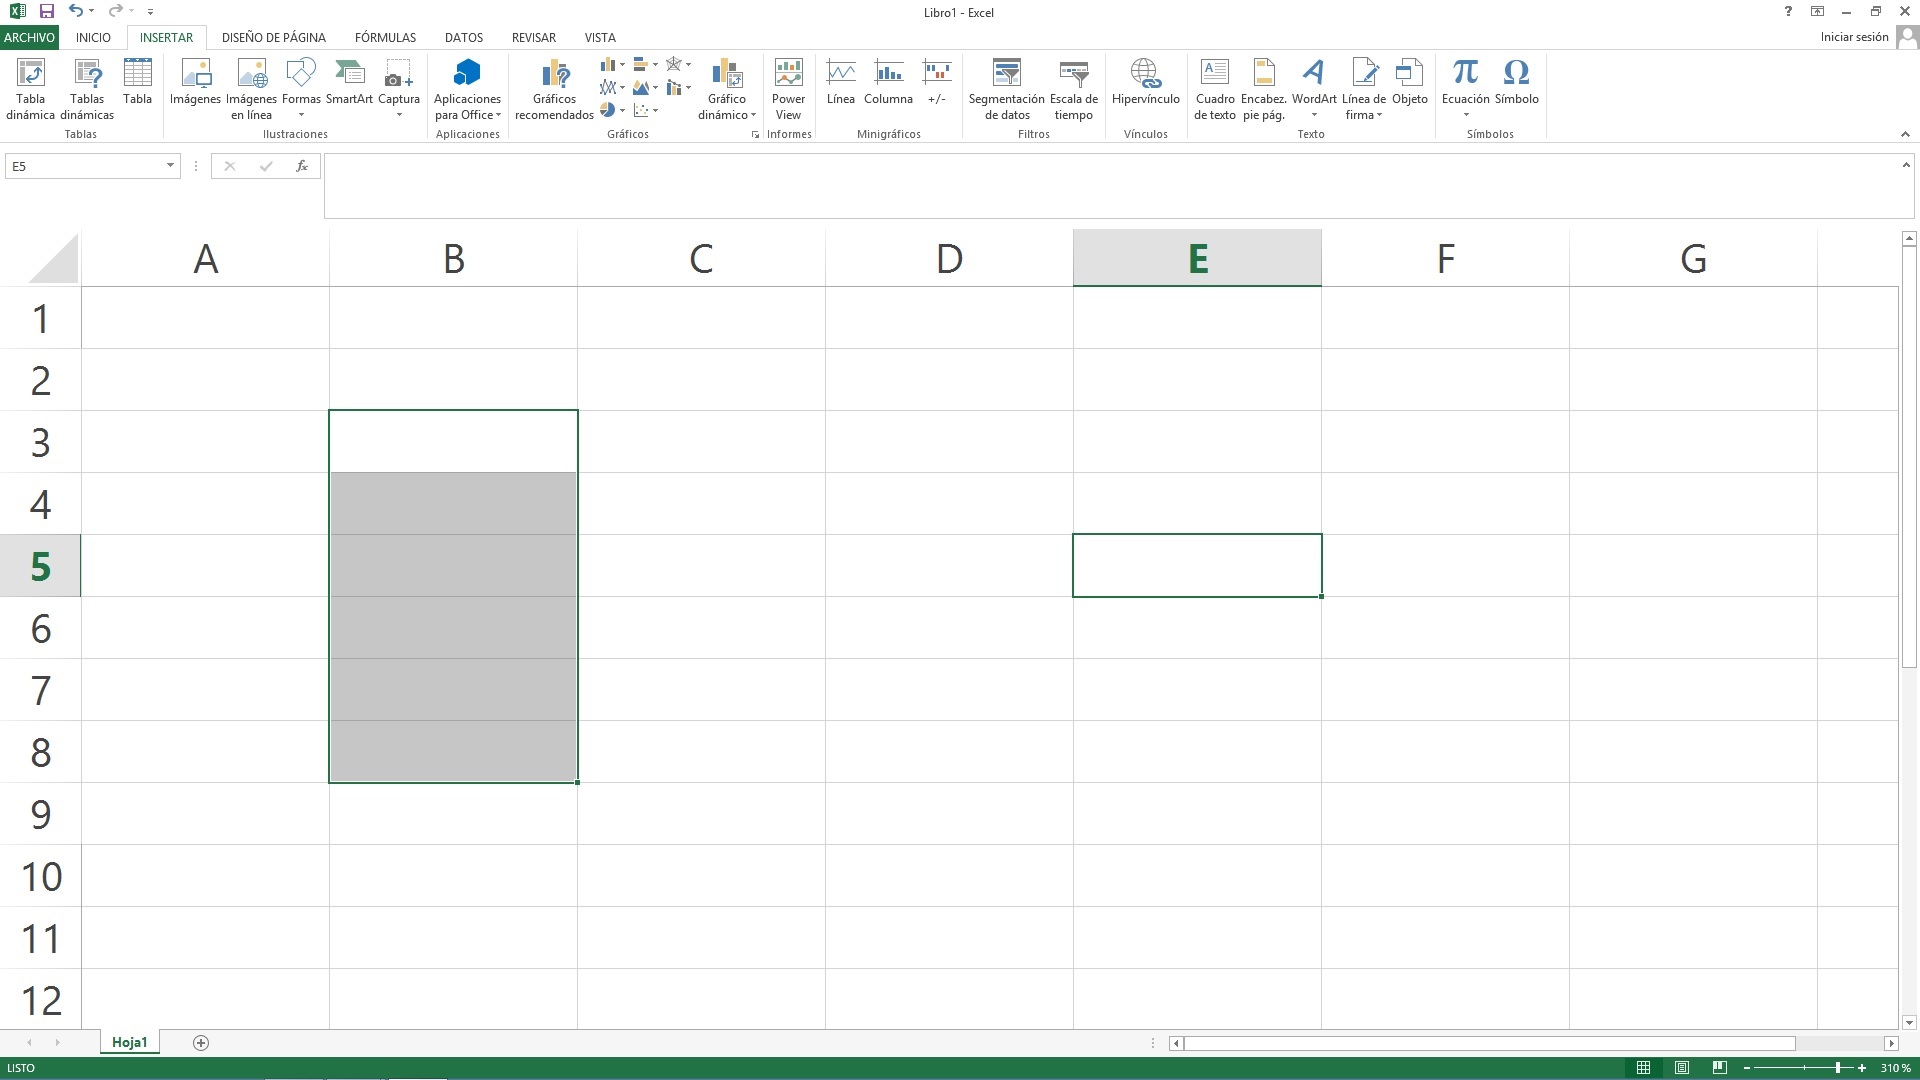
Task: Open the Name Box dropdown arrow
Action: point(170,166)
